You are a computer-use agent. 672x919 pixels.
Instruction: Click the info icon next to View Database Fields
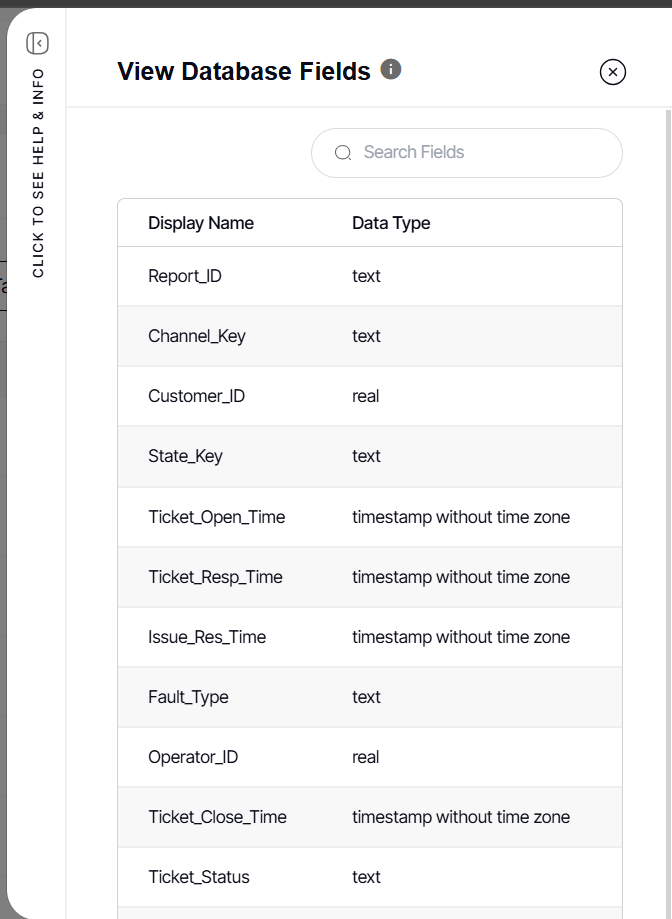(x=391, y=69)
